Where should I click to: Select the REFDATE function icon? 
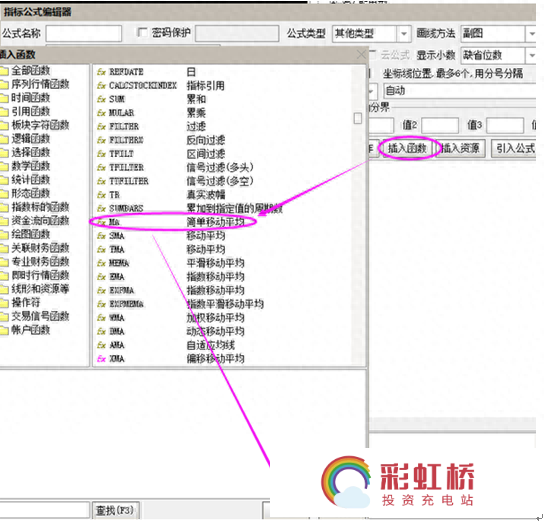[x=101, y=72]
